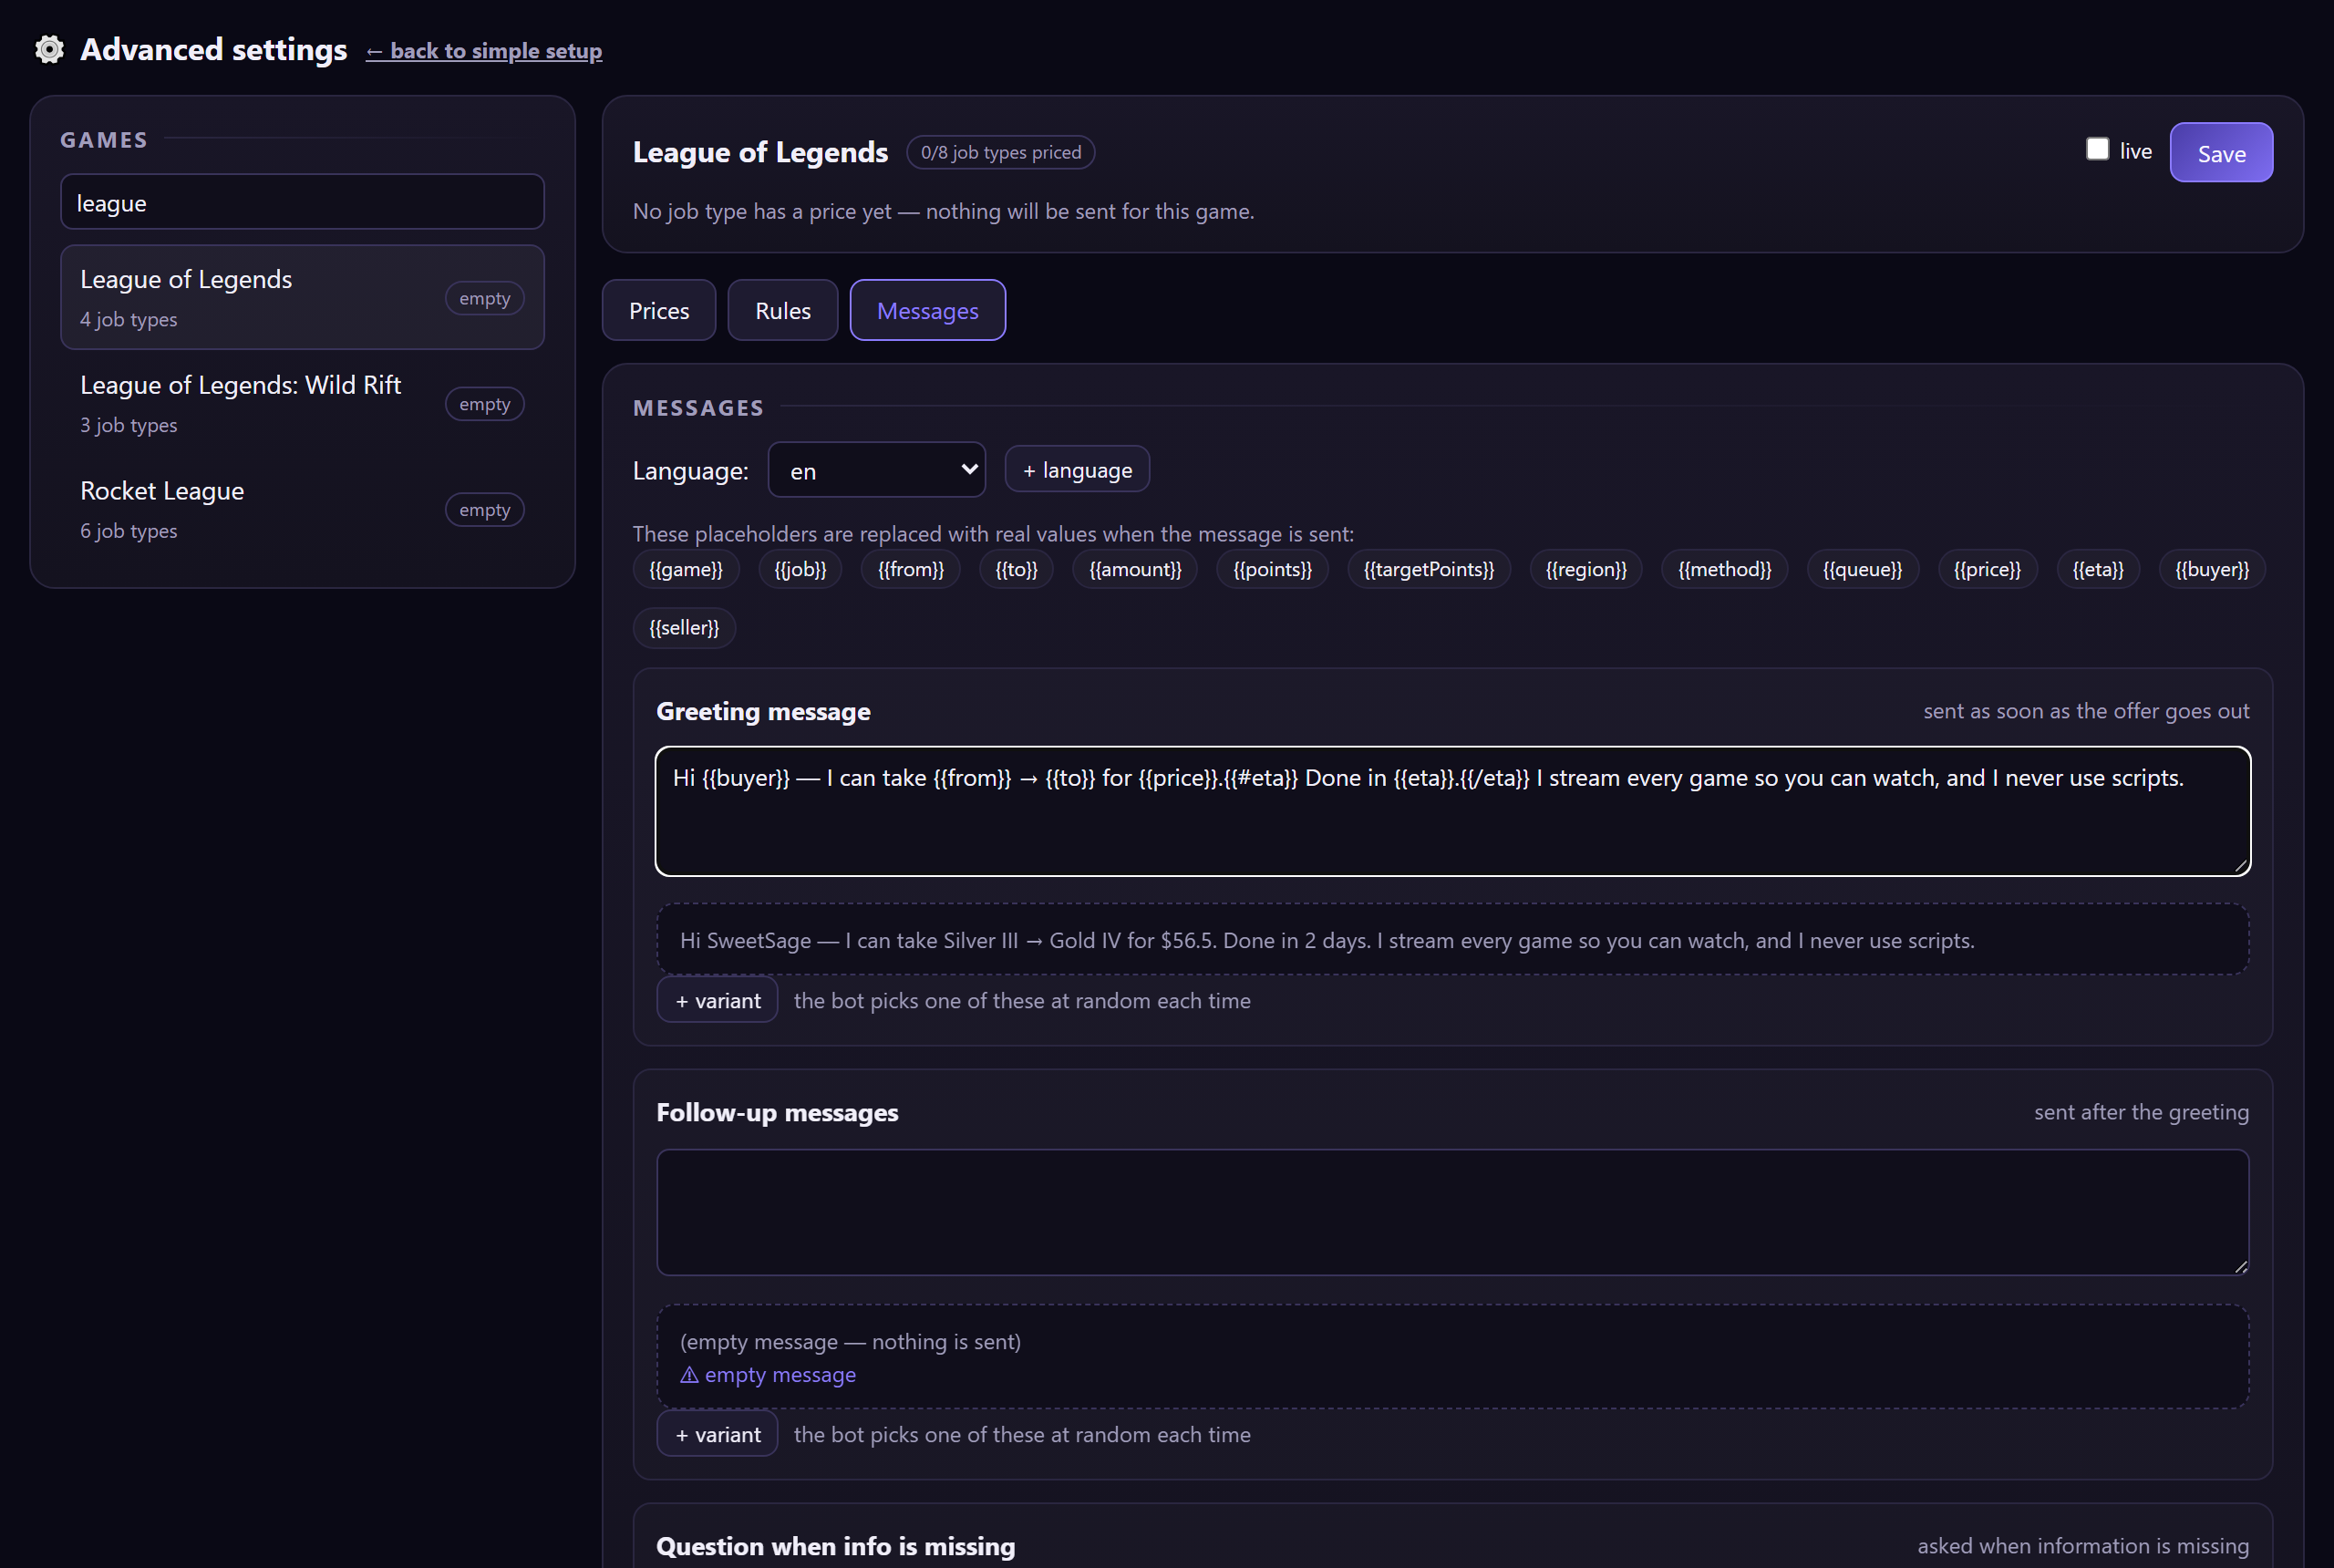Click inside the Greeting message textarea
This screenshot has height=1568, width=2334.
[x=1452, y=811]
